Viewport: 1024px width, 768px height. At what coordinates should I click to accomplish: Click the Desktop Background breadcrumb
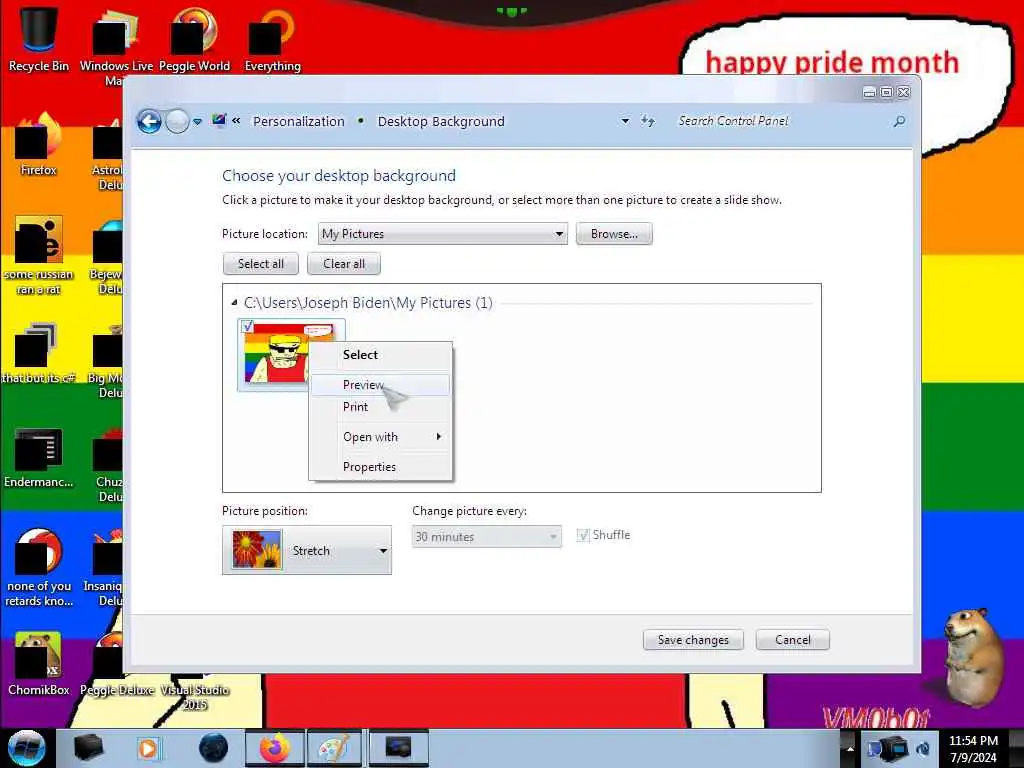[441, 121]
